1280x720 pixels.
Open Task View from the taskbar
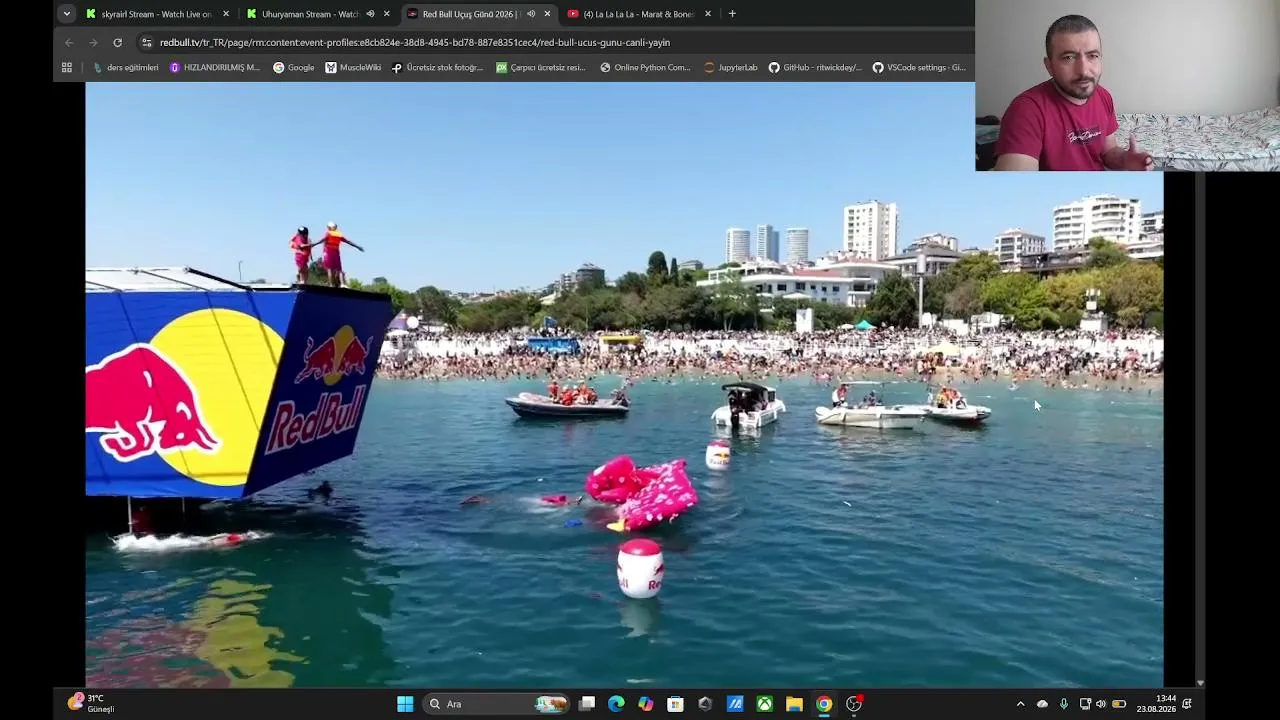[x=587, y=704]
